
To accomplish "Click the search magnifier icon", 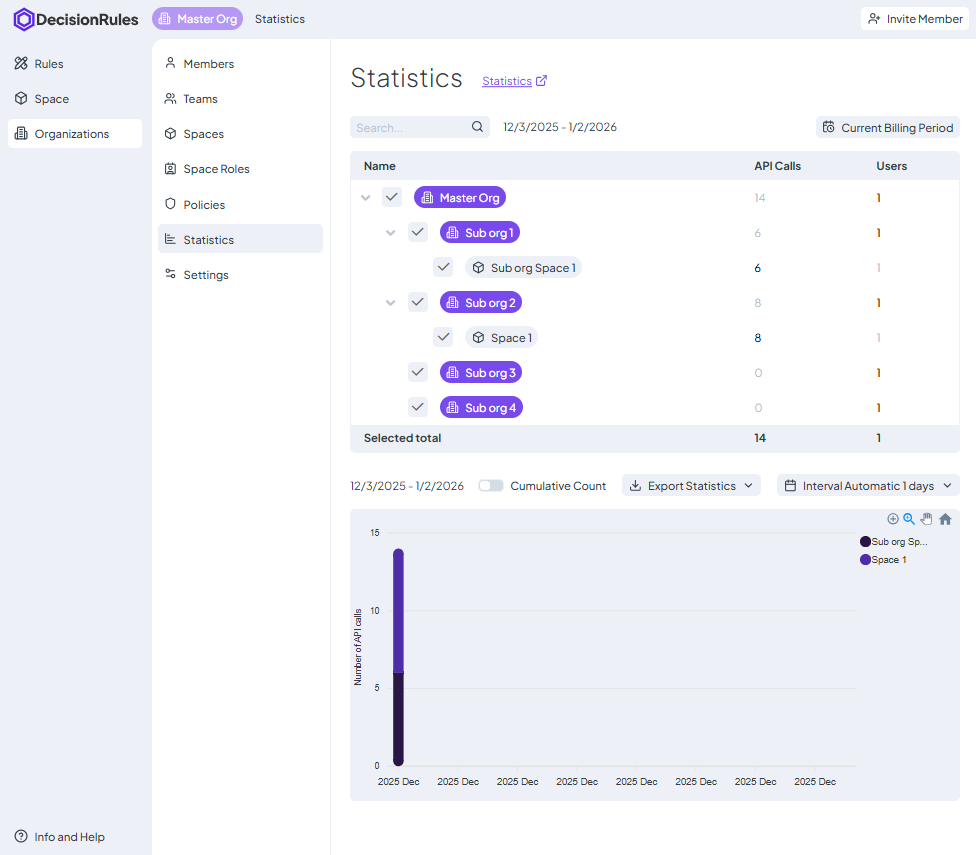I will pos(477,127).
